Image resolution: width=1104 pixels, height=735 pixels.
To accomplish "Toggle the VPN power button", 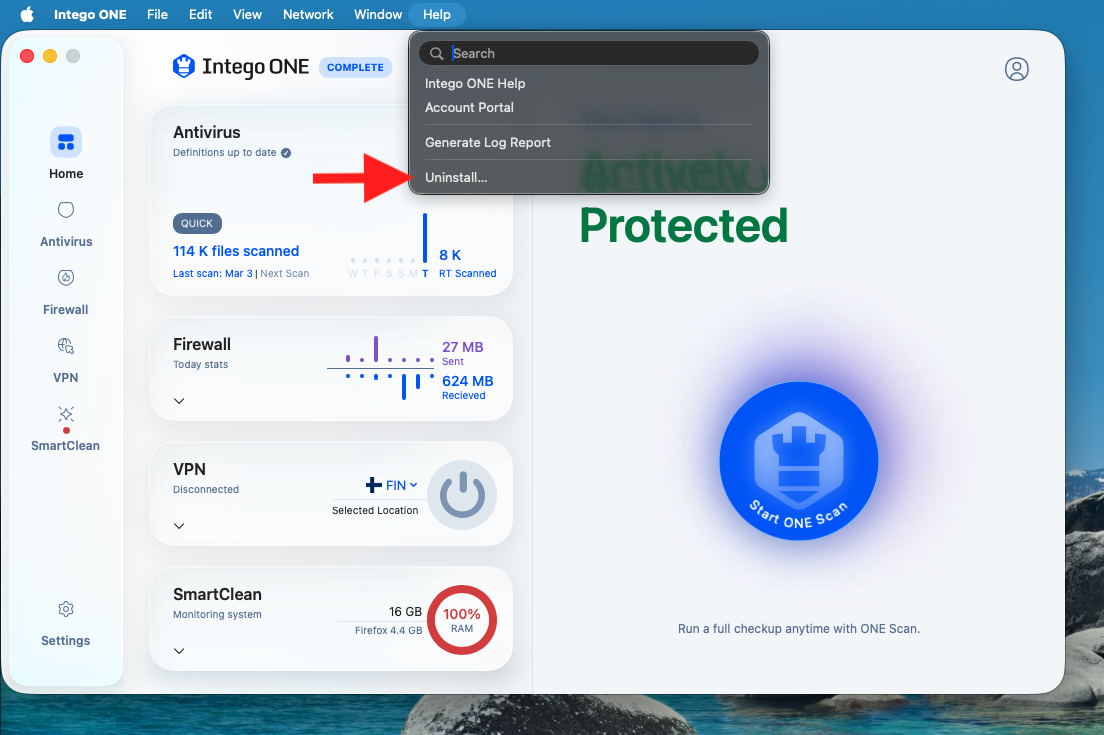I will [462, 495].
